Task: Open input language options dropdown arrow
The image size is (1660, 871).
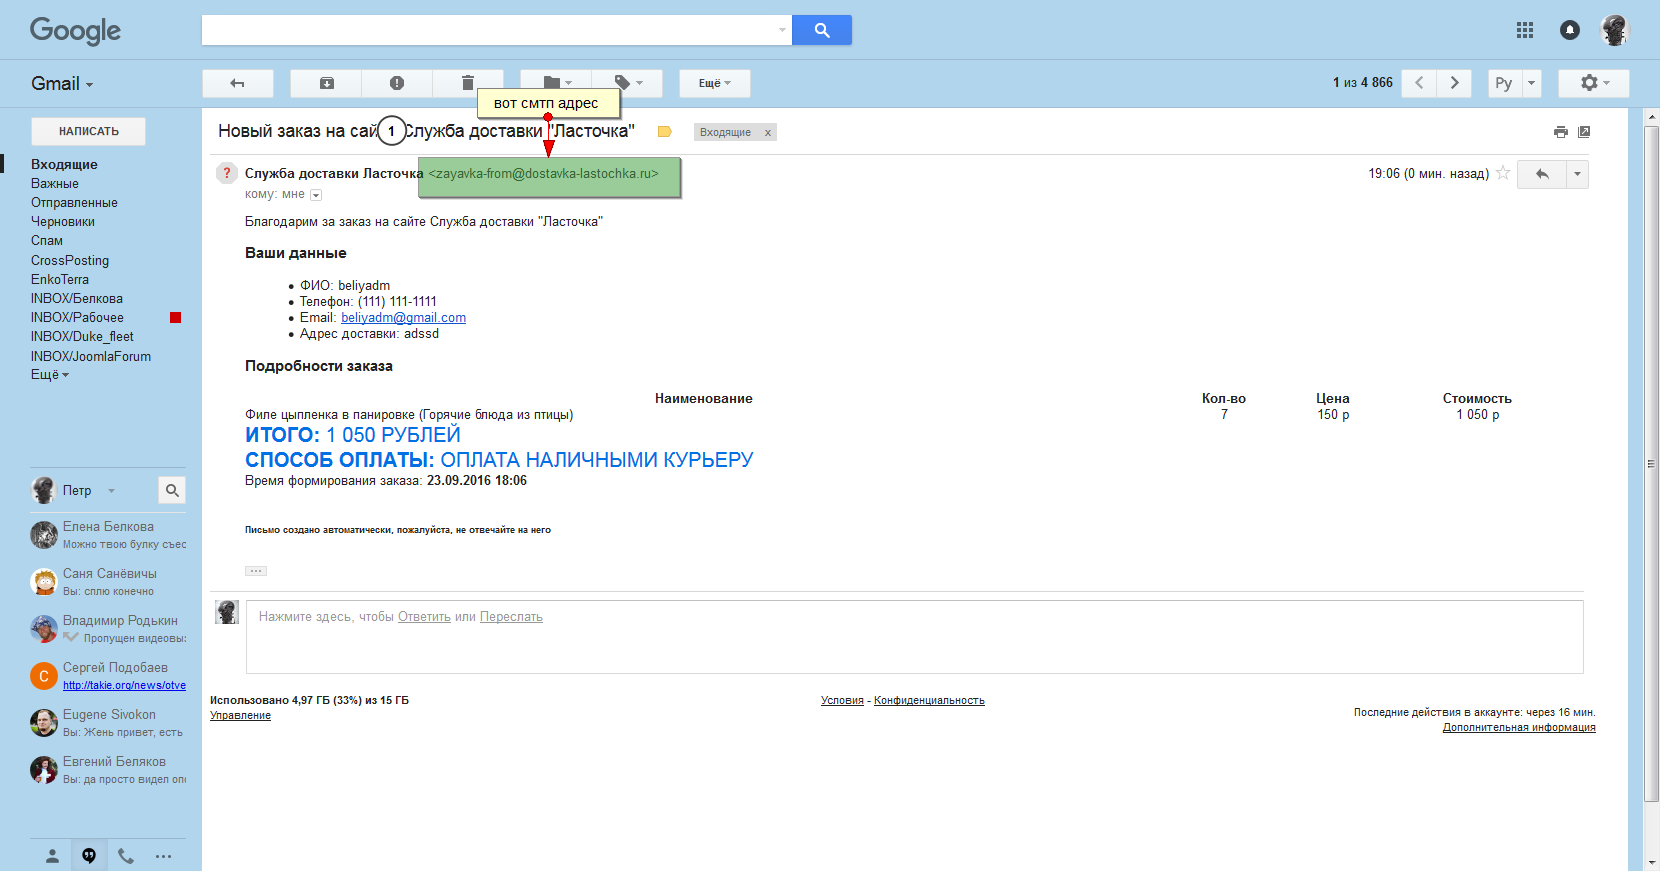Action: [x=1531, y=83]
